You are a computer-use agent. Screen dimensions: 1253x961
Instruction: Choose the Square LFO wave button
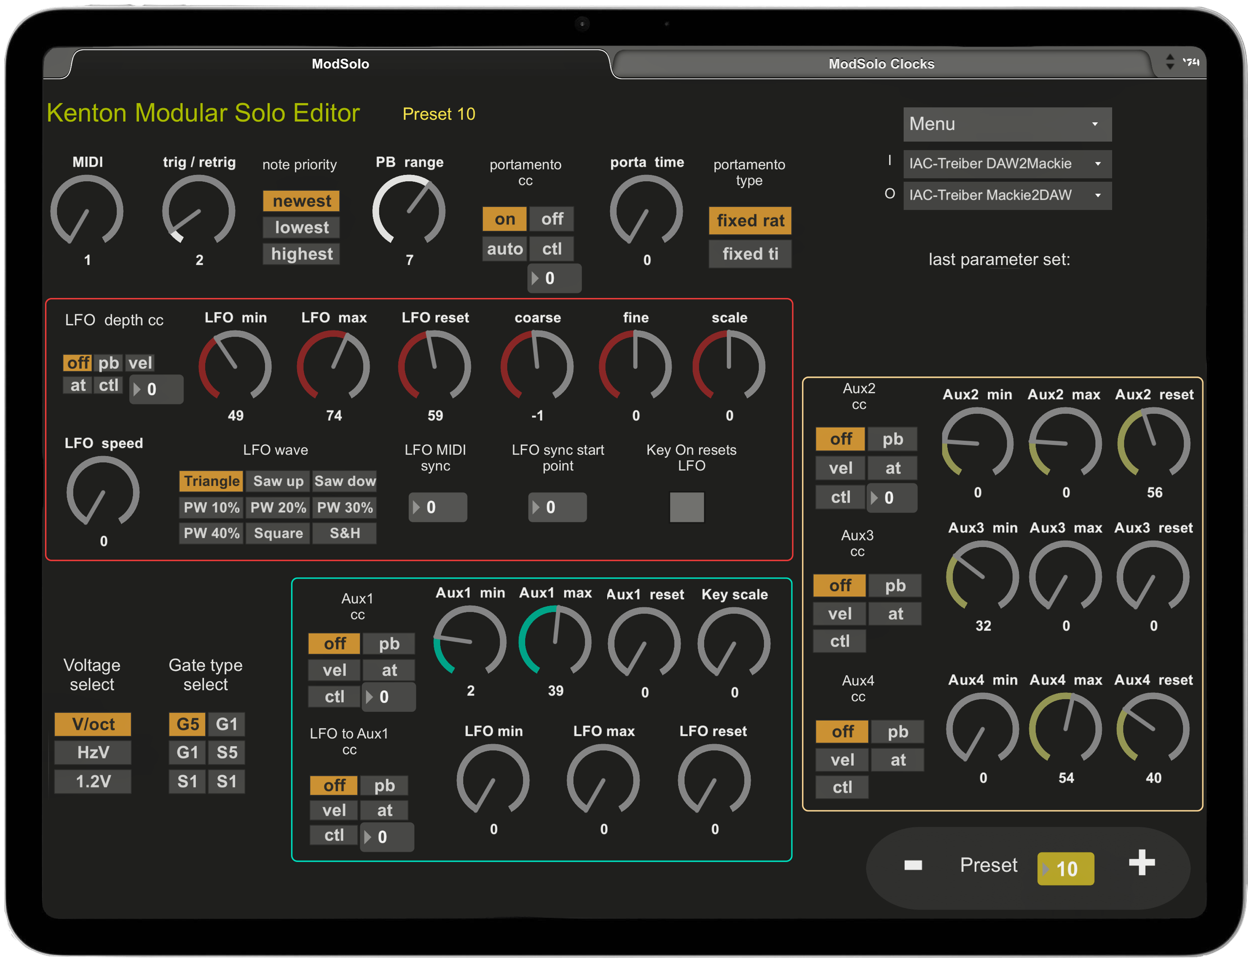point(278,533)
